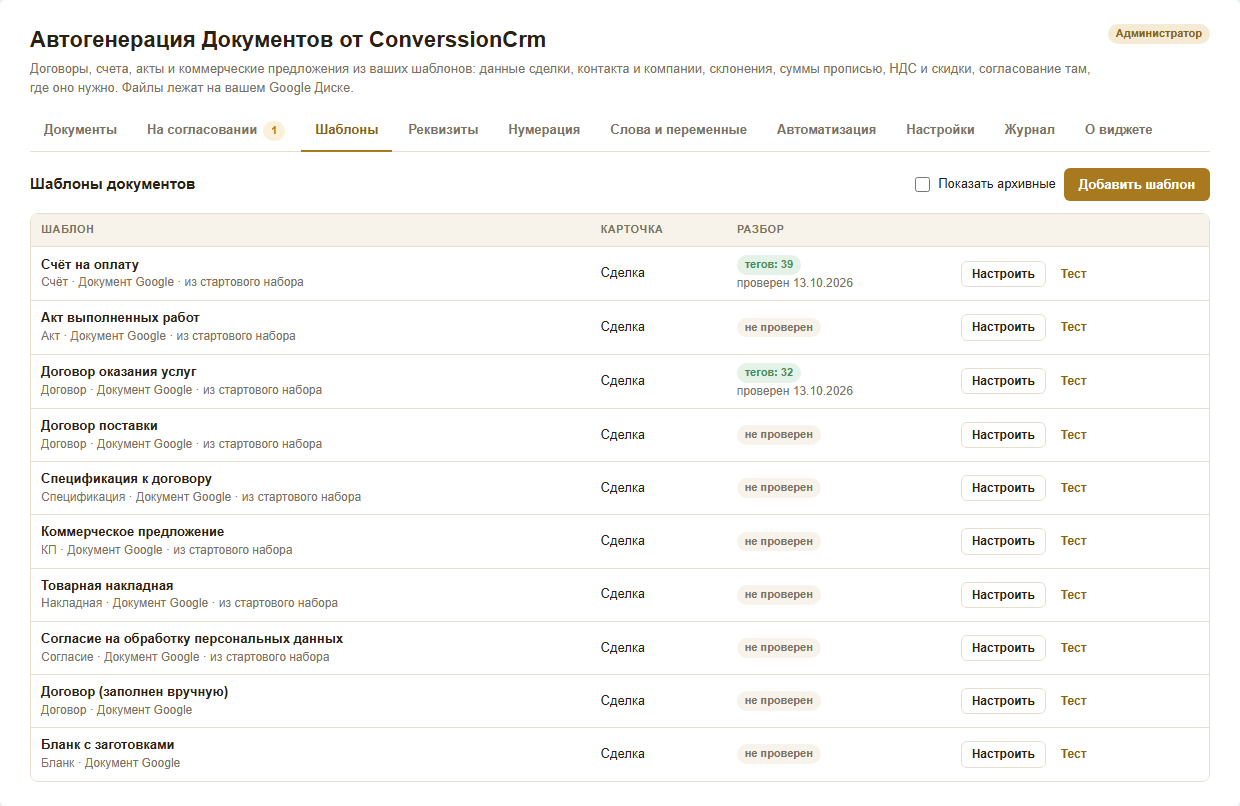Viewport: 1240px width, 806px height.
Task: Click the "Шаблоны документов" heading
Action: pyautogui.click(x=113, y=184)
